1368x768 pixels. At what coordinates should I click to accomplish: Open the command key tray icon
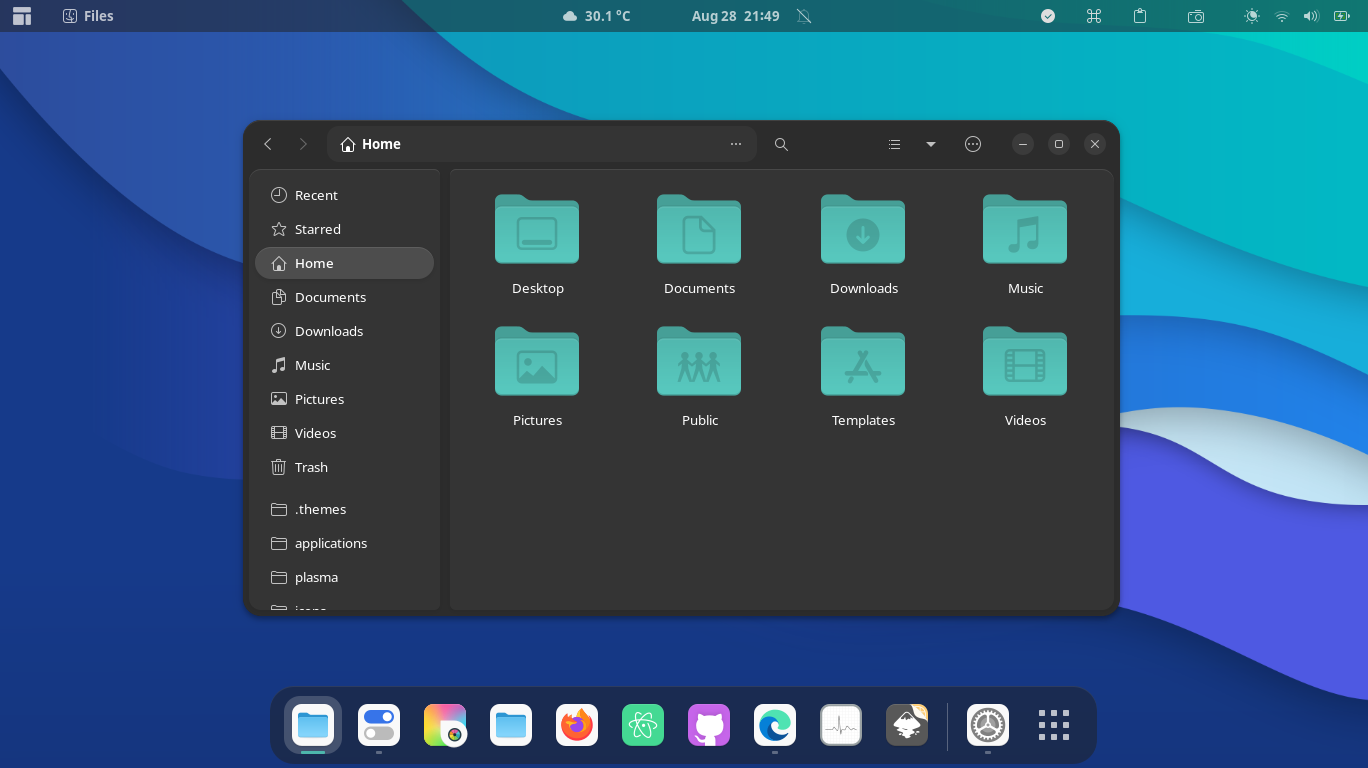(x=1094, y=16)
